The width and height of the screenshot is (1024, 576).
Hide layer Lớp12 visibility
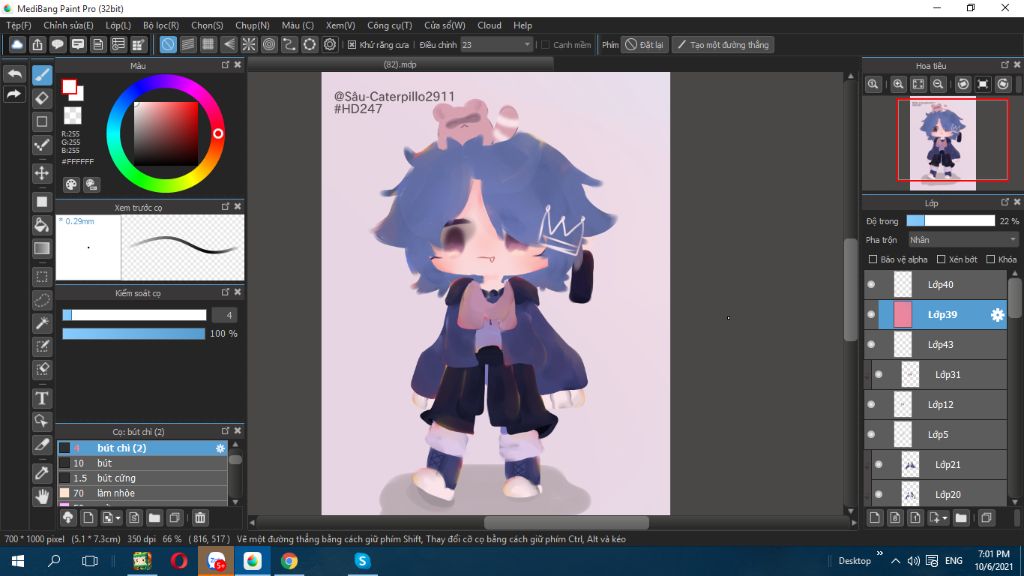click(871, 405)
